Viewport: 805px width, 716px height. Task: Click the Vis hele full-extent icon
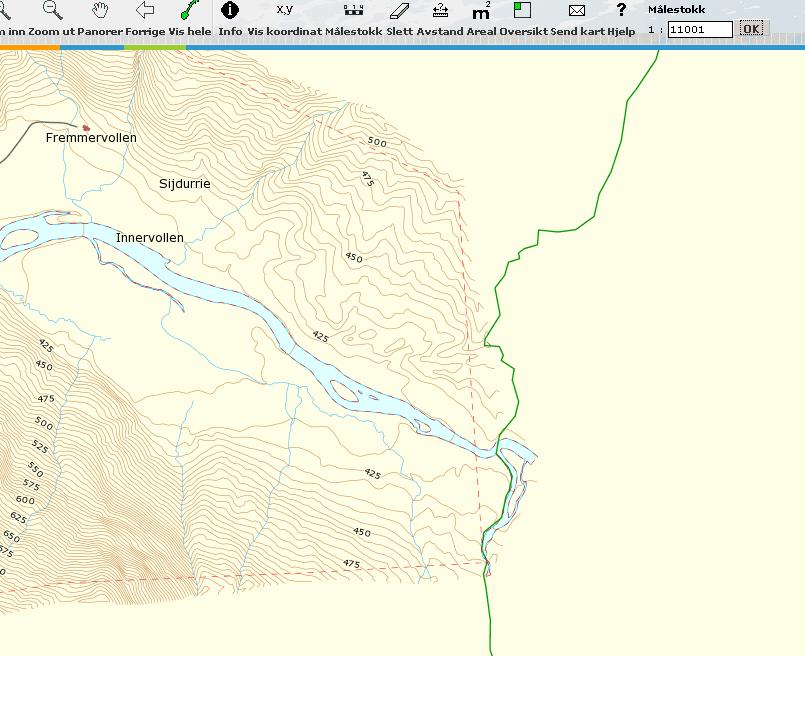188,11
